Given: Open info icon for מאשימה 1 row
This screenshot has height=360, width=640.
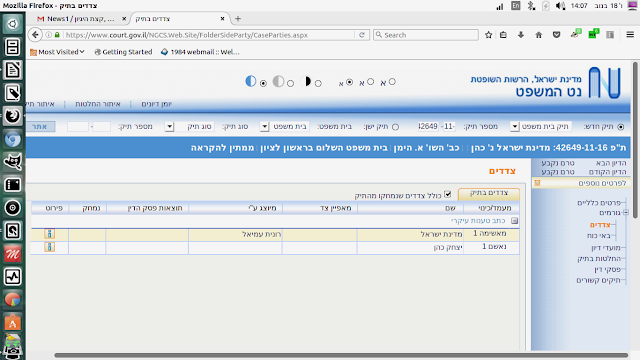Looking at the screenshot, I should pos(49,234).
